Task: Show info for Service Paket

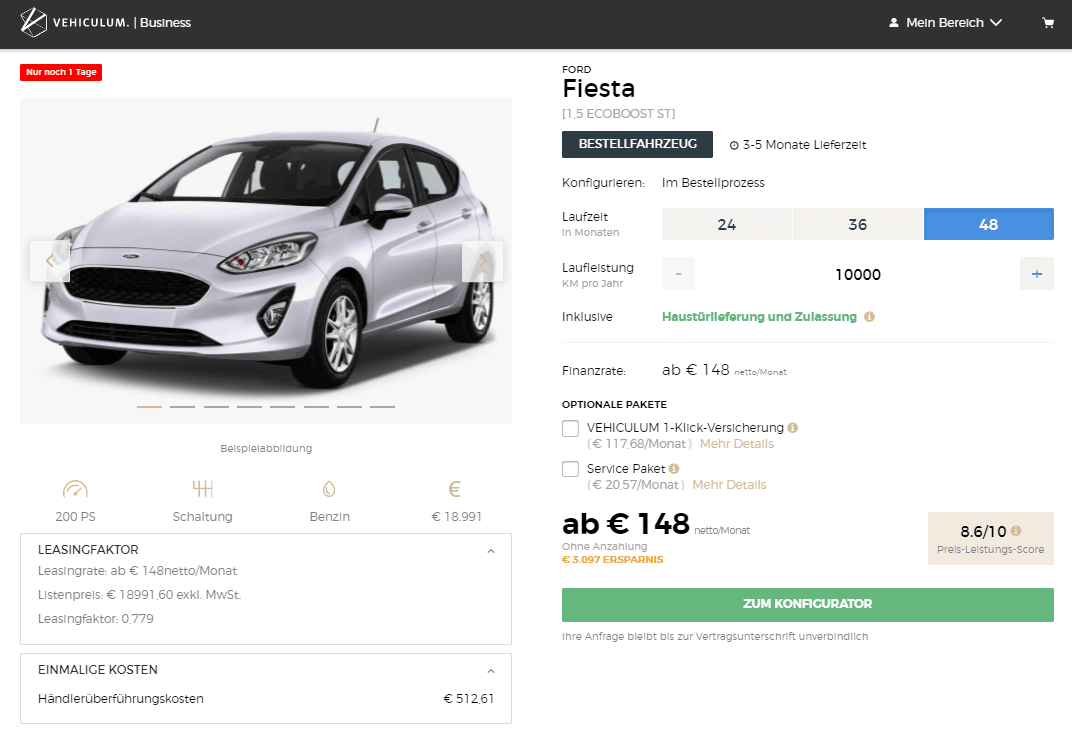Action: point(674,468)
